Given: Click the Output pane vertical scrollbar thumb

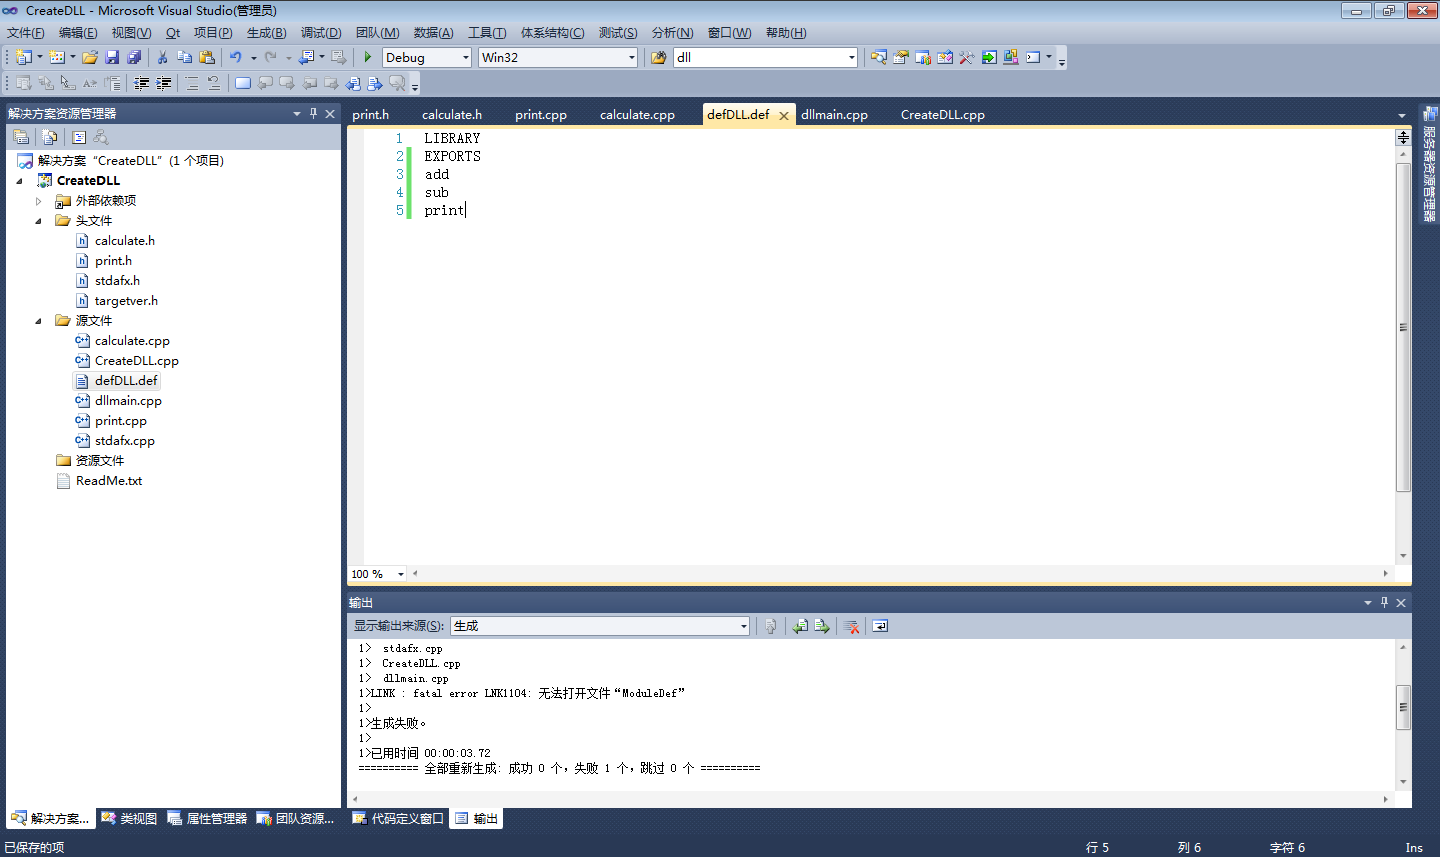Looking at the screenshot, I should tap(1403, 708).
